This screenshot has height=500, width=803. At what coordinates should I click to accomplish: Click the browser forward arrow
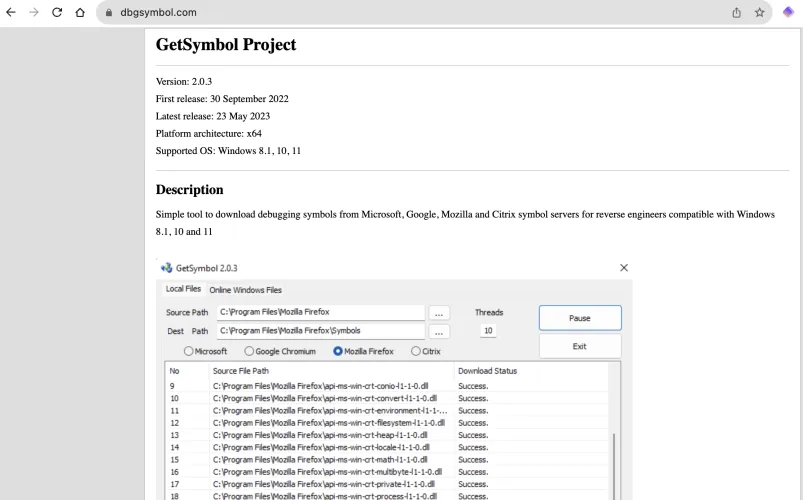(x=33, y=12)
